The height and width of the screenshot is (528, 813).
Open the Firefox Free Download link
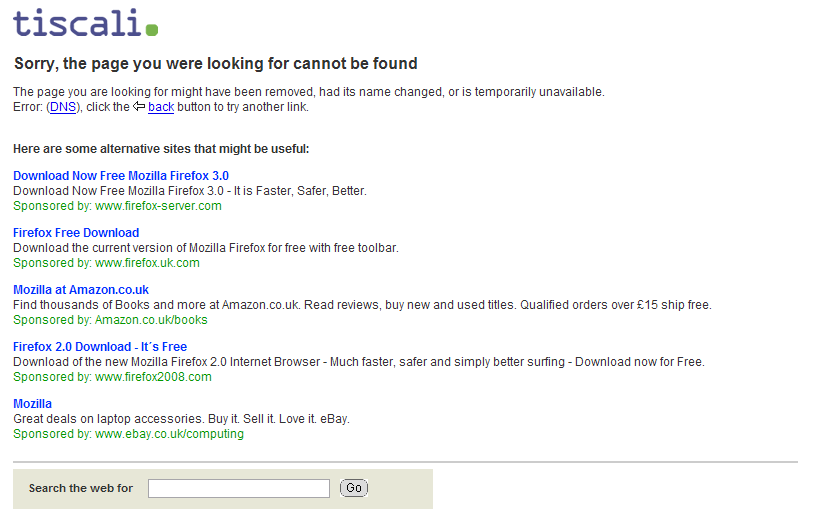[x=76, y=233]
